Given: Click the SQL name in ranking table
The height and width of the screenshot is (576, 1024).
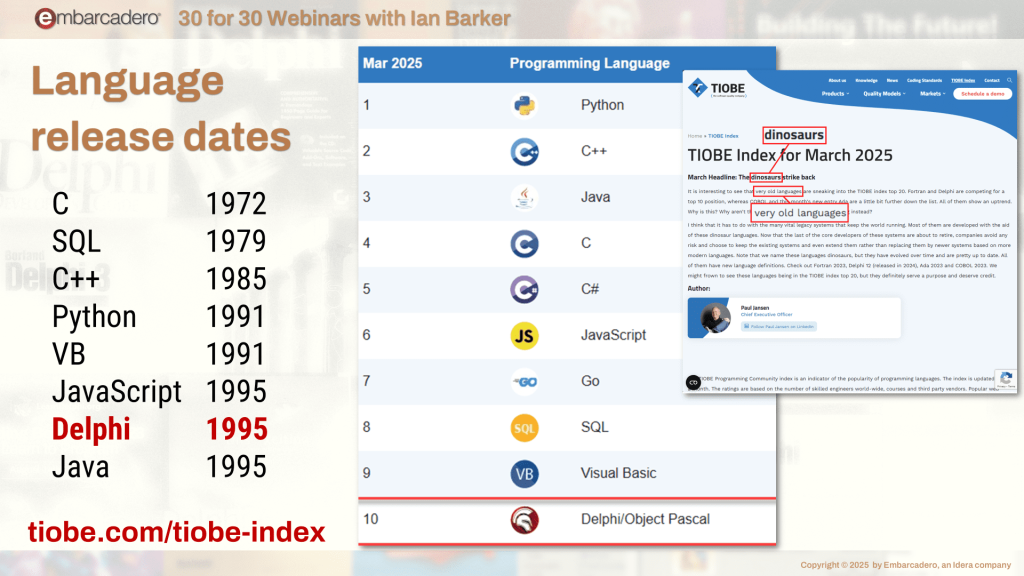Looking at the screenshot, I should click(594, 427).
